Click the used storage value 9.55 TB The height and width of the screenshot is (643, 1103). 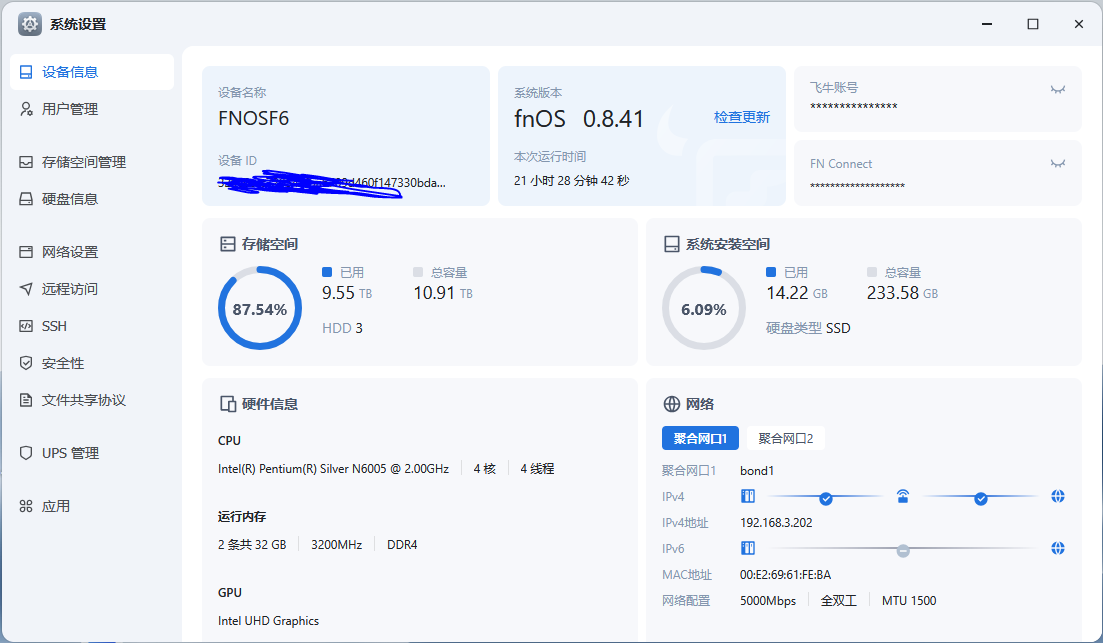[x=347, y=293]
